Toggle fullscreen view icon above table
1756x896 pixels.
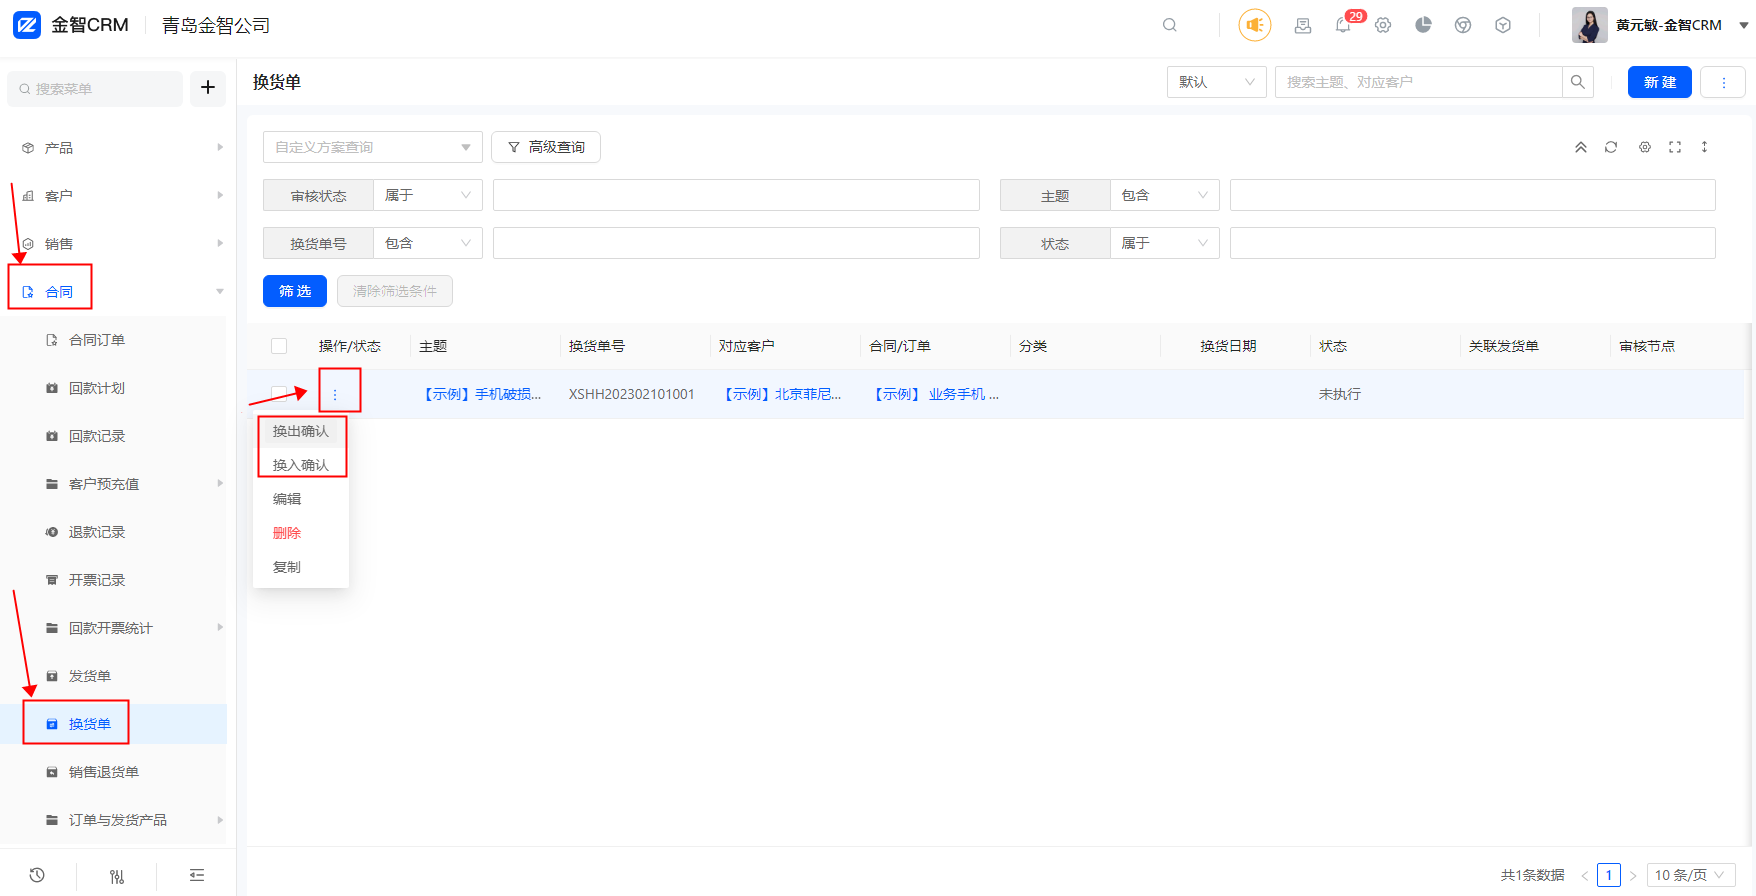[x=1675, y=147]
